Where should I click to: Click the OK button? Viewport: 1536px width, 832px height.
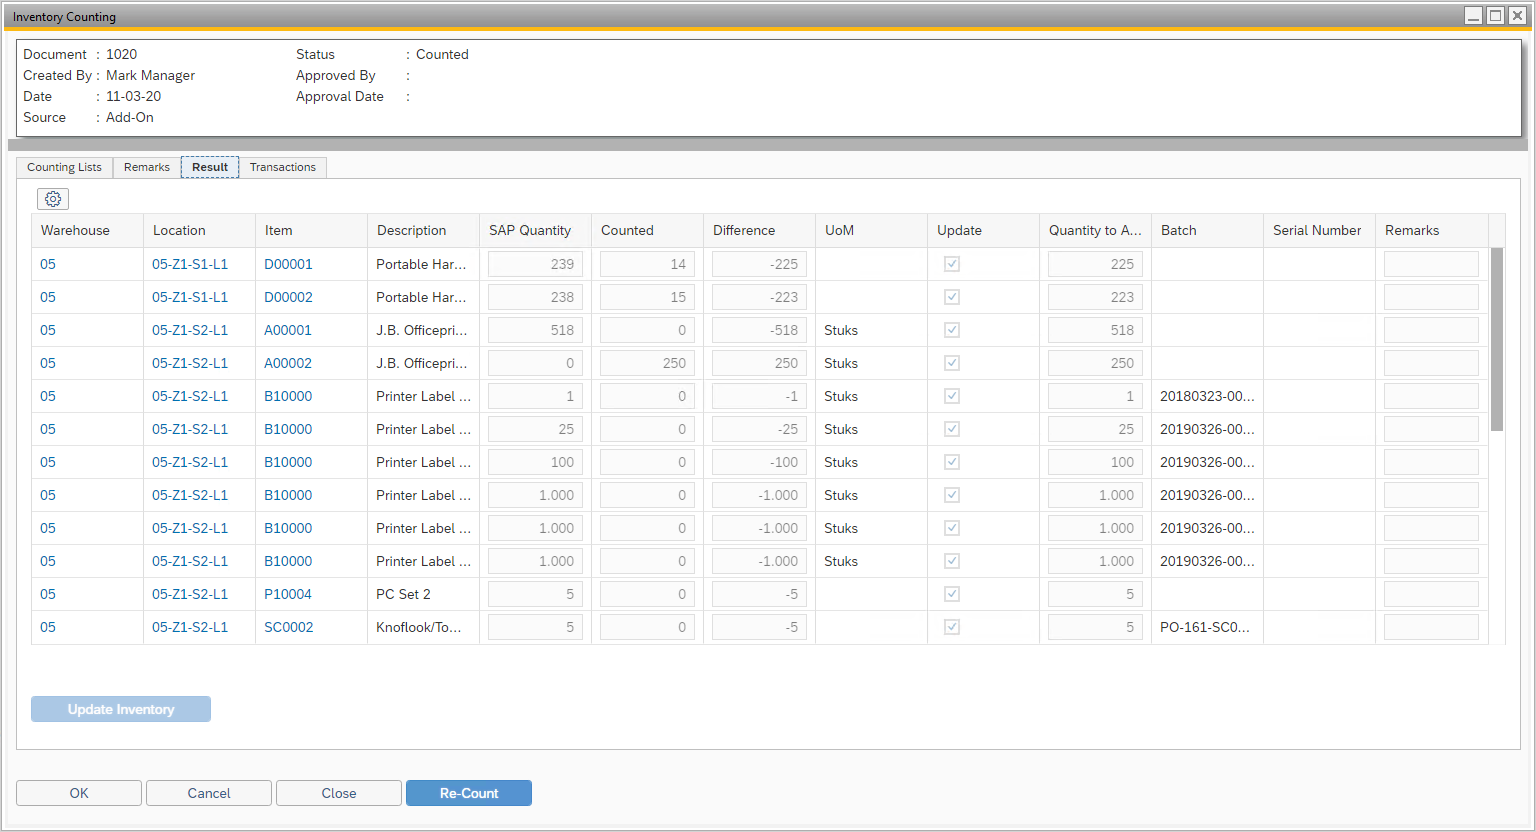click(79, 793)
